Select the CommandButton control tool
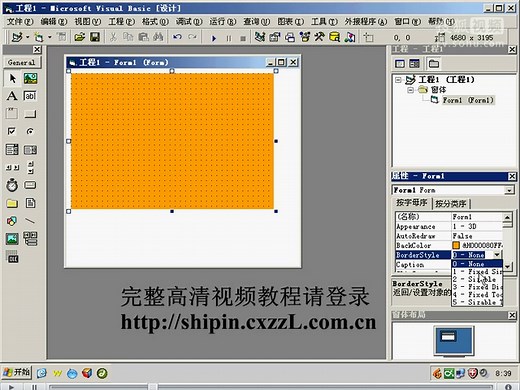Image resolution: width=520 pixels, height=390 pixels. click(30, 114)
